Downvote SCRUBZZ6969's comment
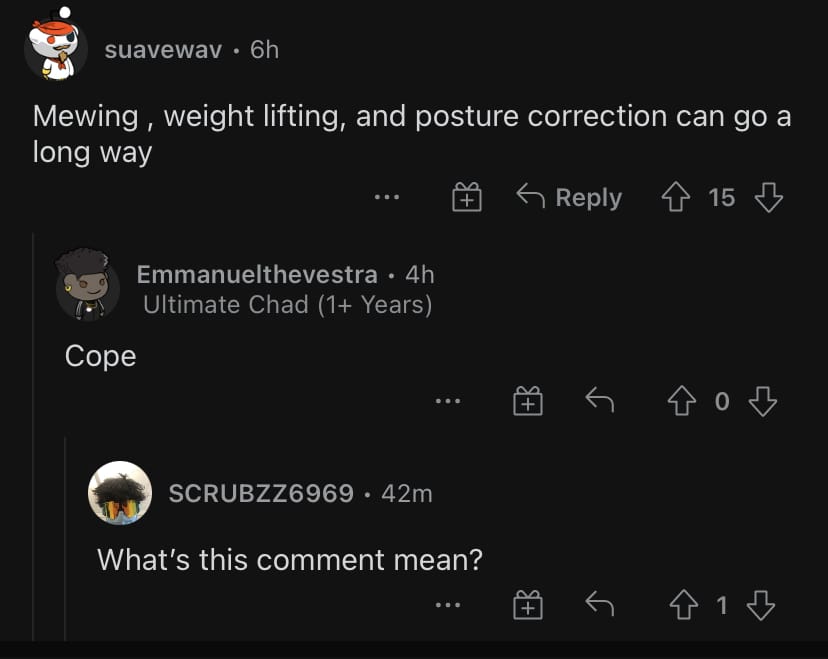Viewport: 828px width, 659px height. [x=761, y=605]
